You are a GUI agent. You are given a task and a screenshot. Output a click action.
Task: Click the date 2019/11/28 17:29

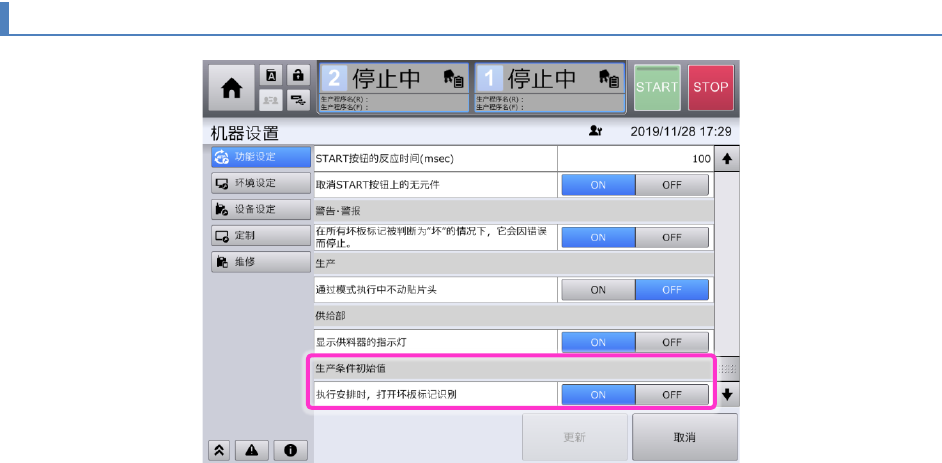(681, 132)
